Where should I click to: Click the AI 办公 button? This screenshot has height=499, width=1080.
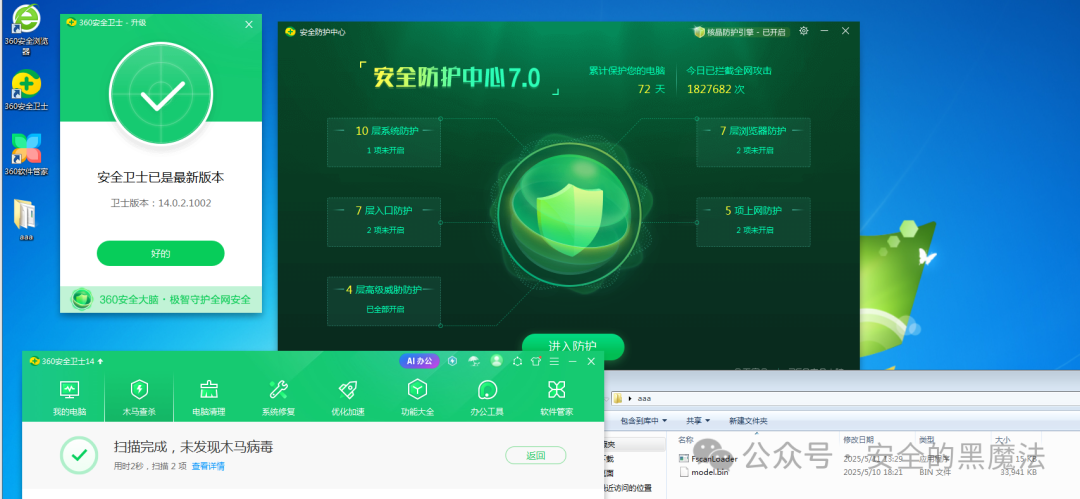click(x=419, y=361)
